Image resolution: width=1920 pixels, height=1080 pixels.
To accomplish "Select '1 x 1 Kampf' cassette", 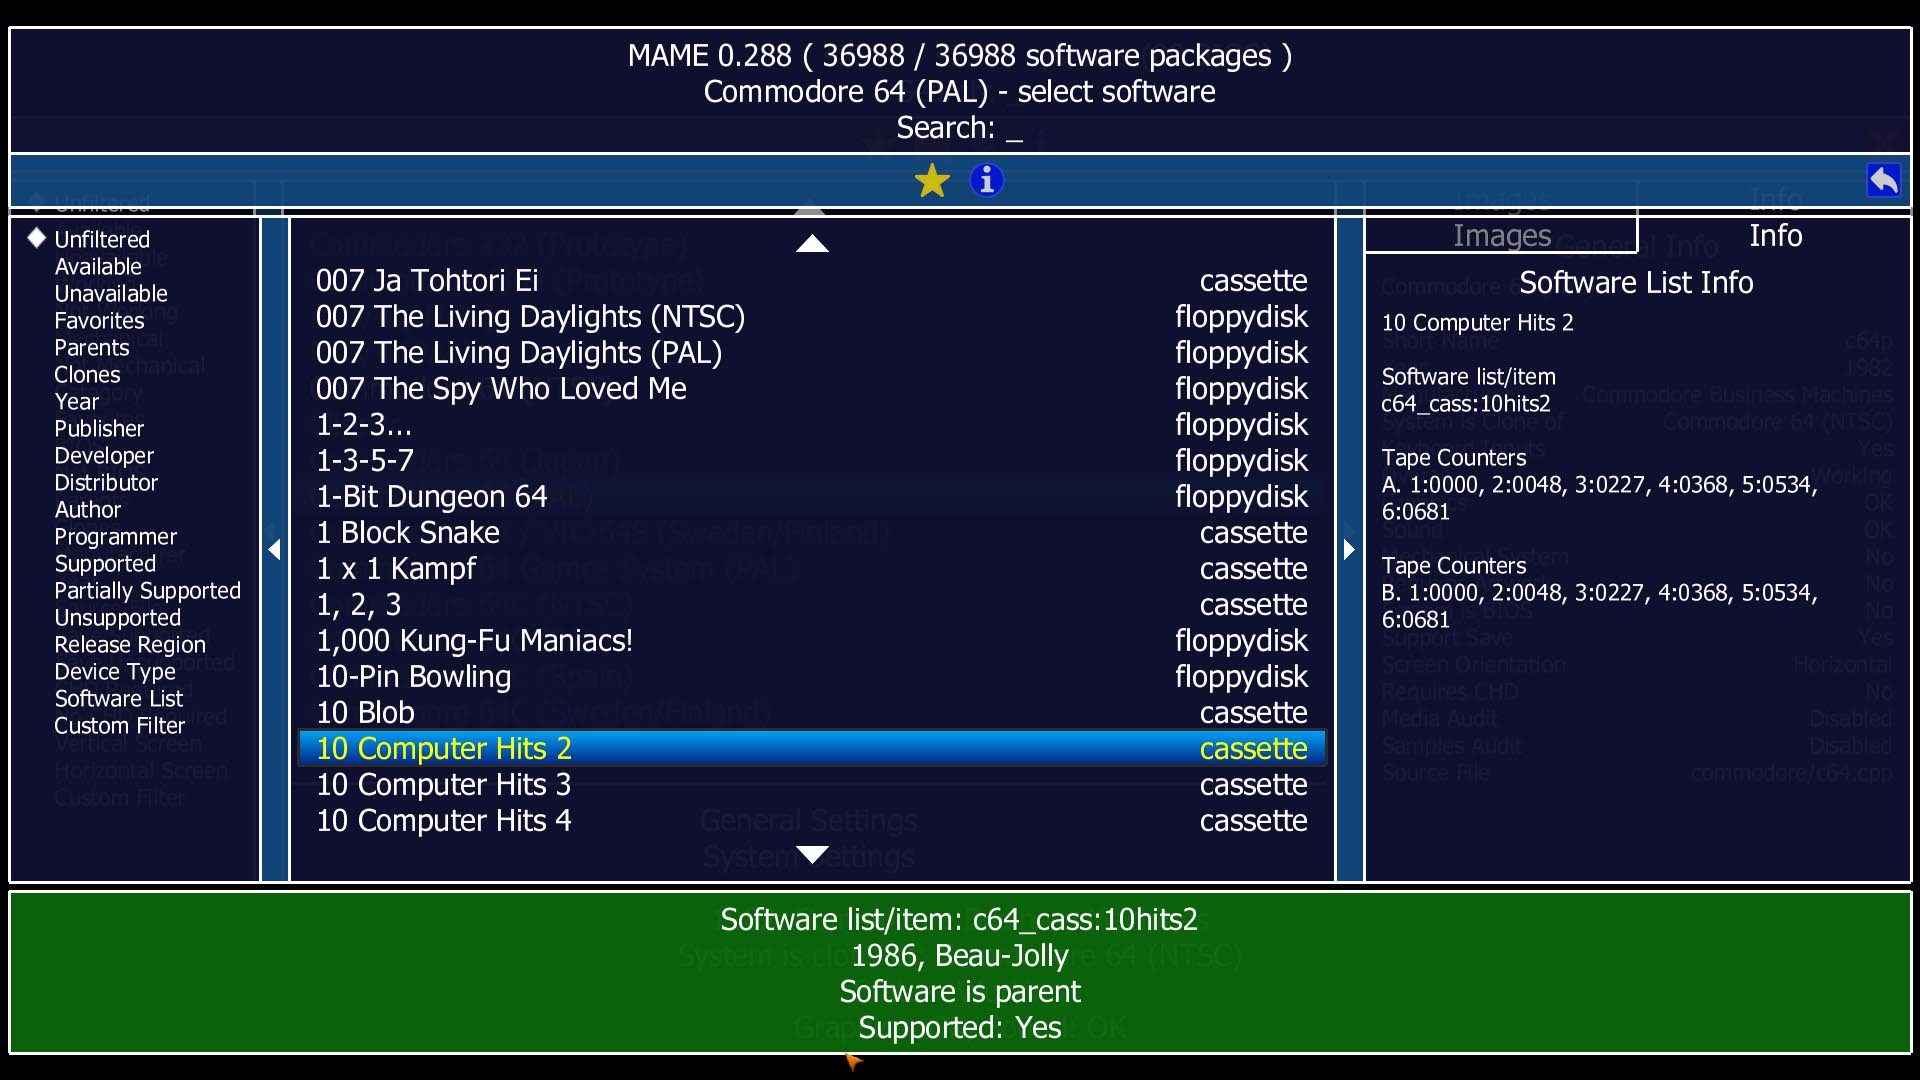I will pos(812,569).
